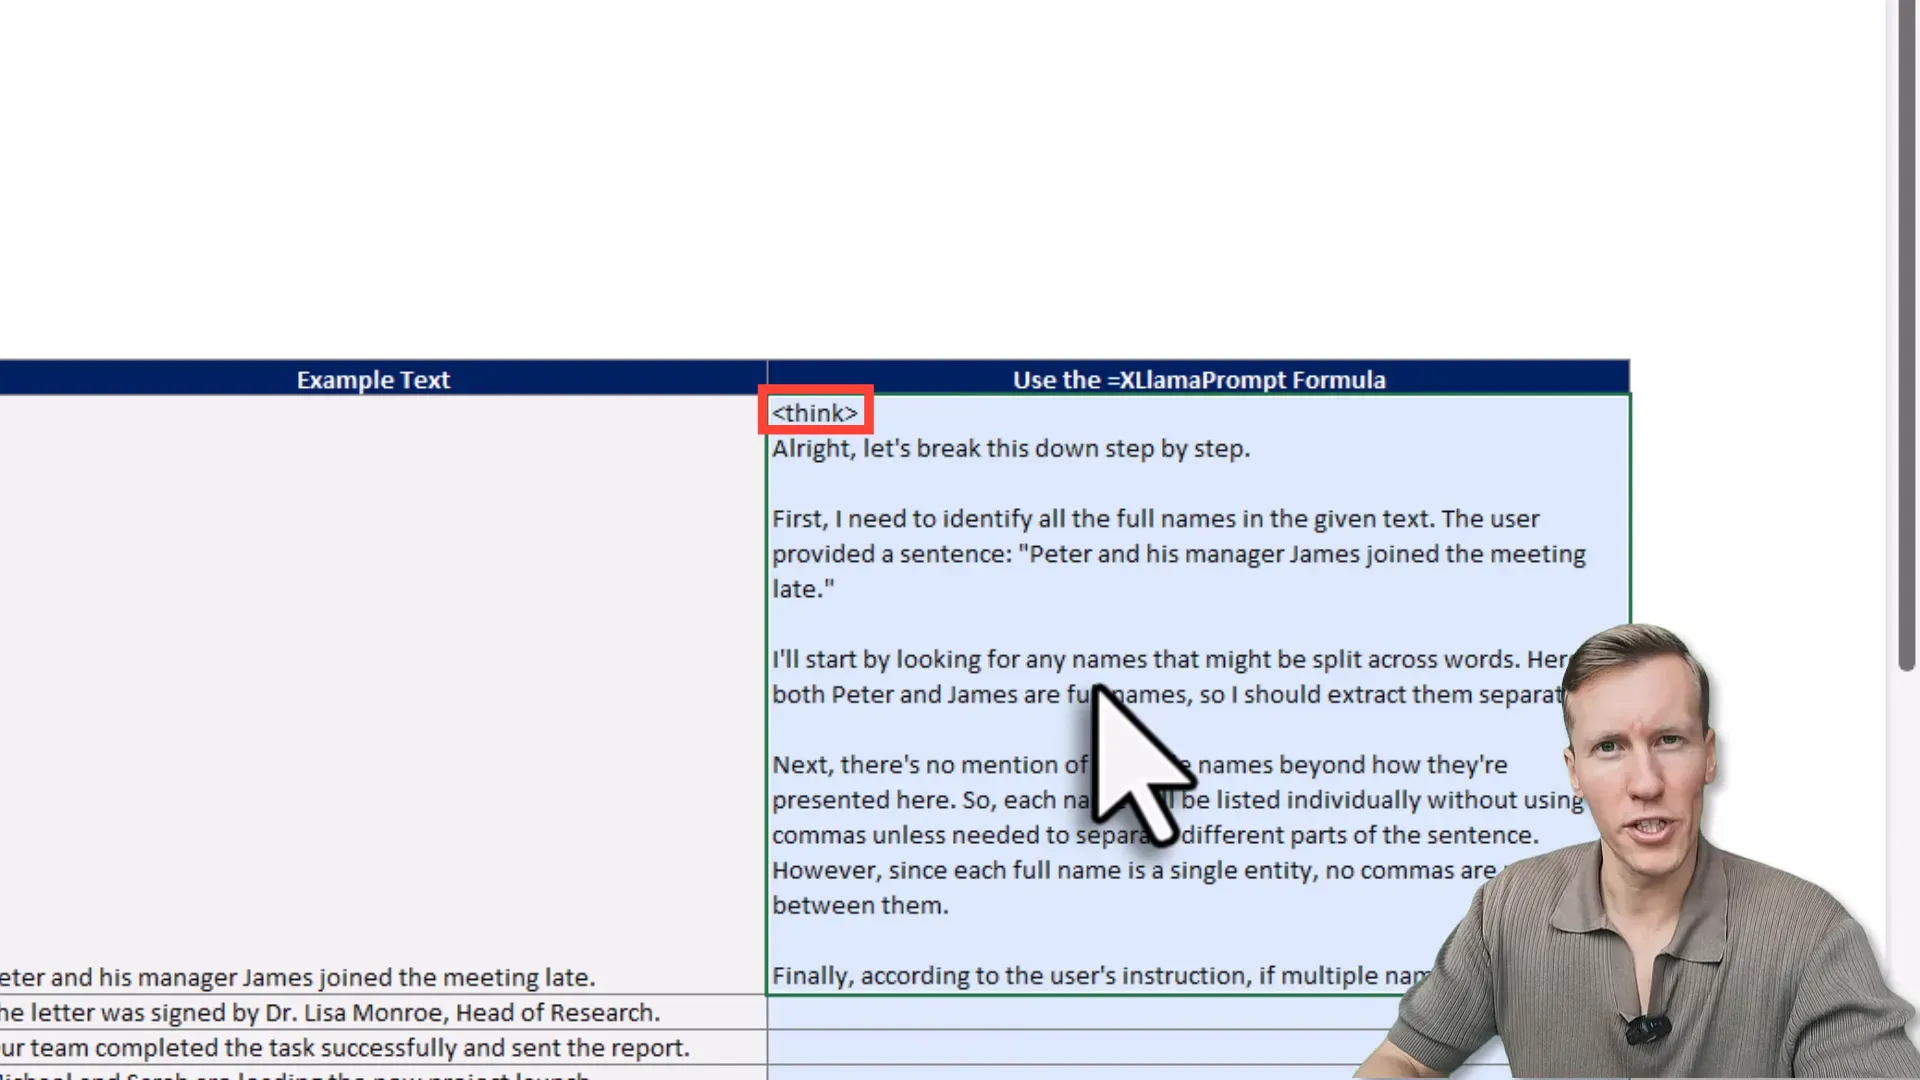Select the '=XLlamaPrompt Formula' header cell
This screenshot has width=1920, height=1080.
point(1198,380)
